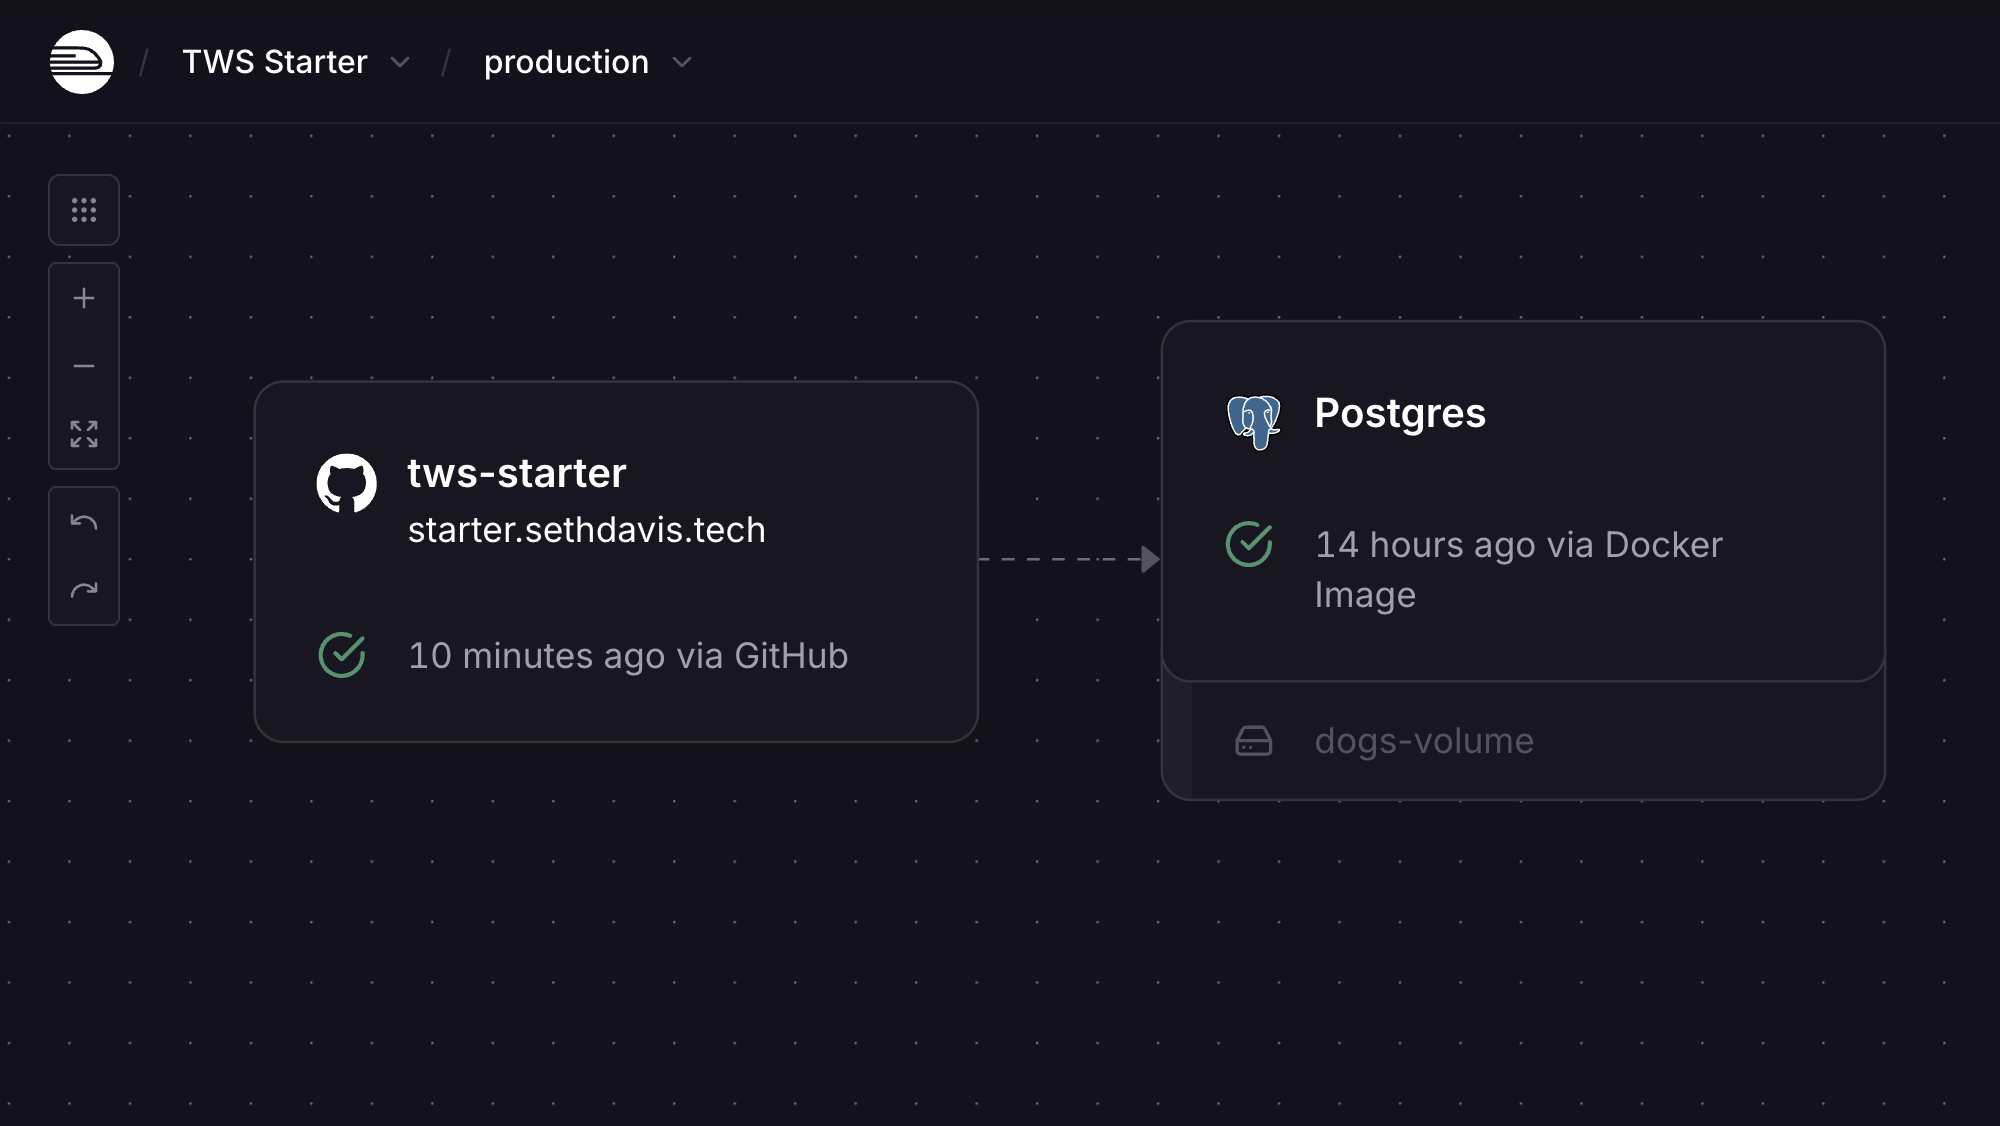Zoom out with the minus icon
2000x1126 pixels.
84,366
